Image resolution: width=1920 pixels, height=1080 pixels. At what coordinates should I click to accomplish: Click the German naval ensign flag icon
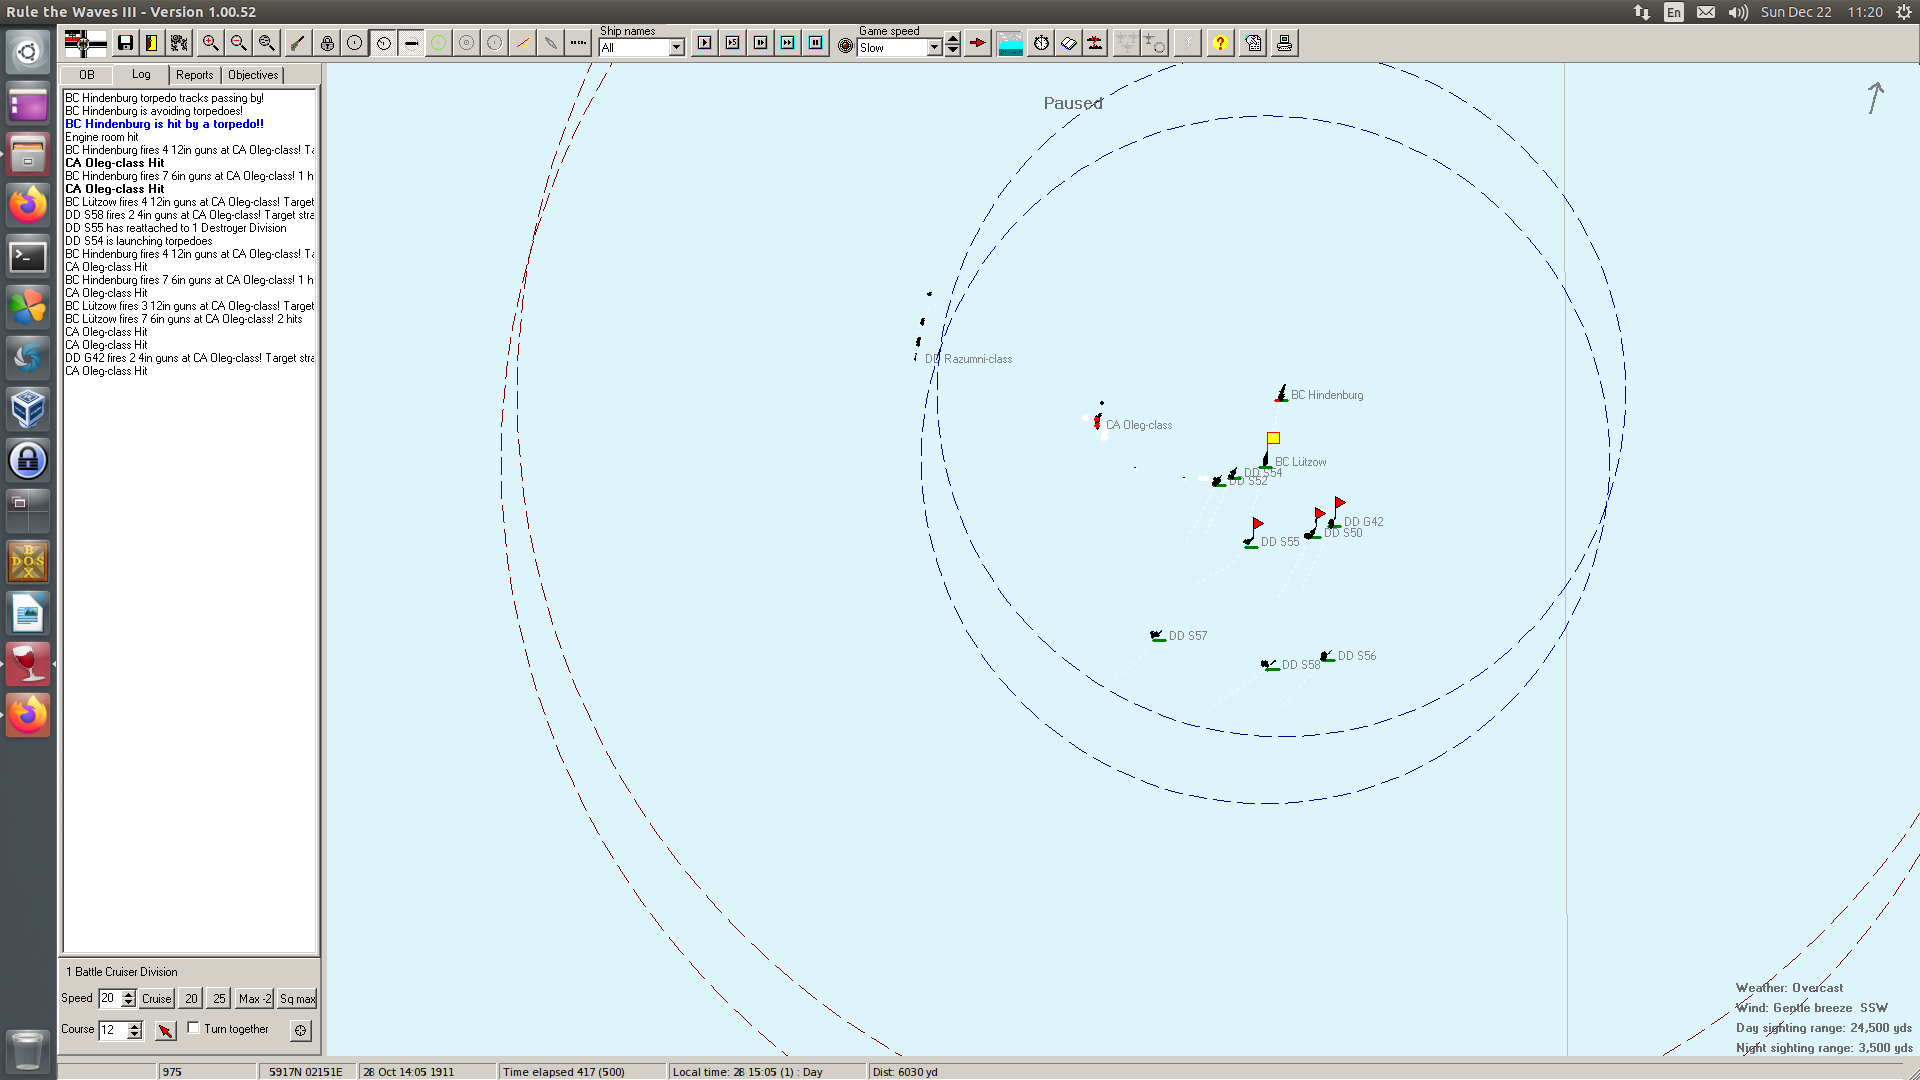(x=85, y=43)
